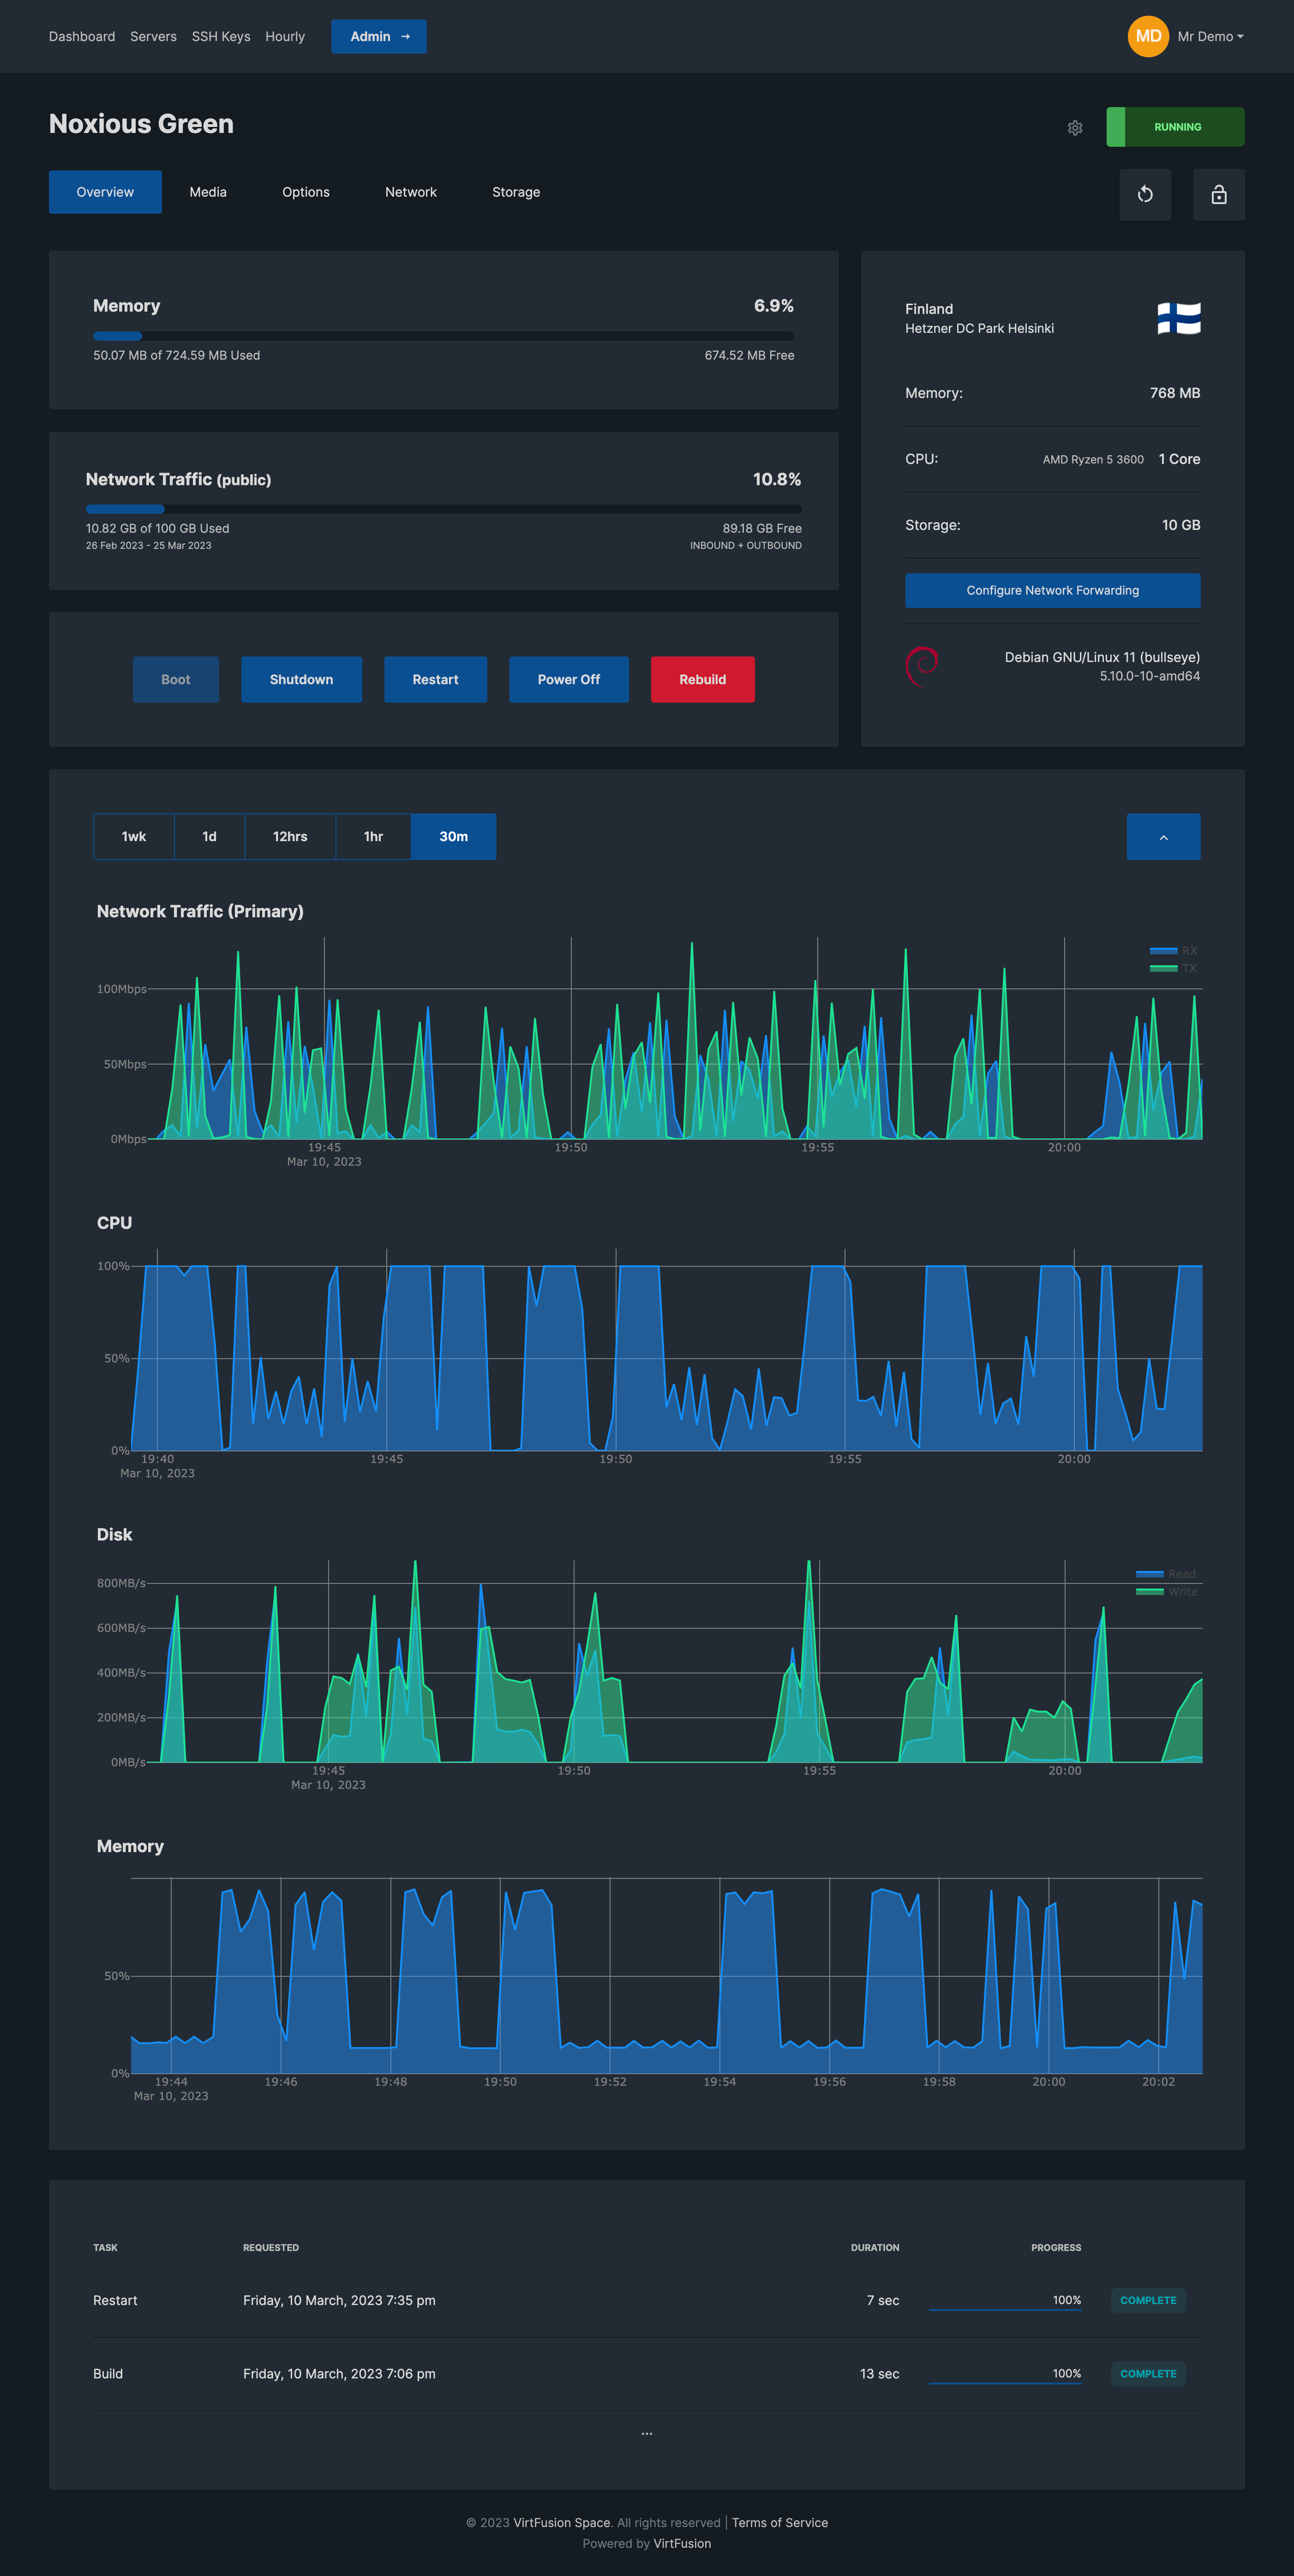This screenshot has height=2576, width=1294.
Task: Open the Terms of Service link
Action: [x=779, y=2522]
